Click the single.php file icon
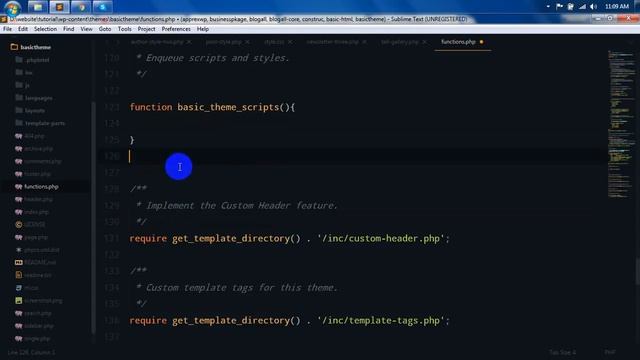Viewport: 640px width, 360px height. click(19, 338)
